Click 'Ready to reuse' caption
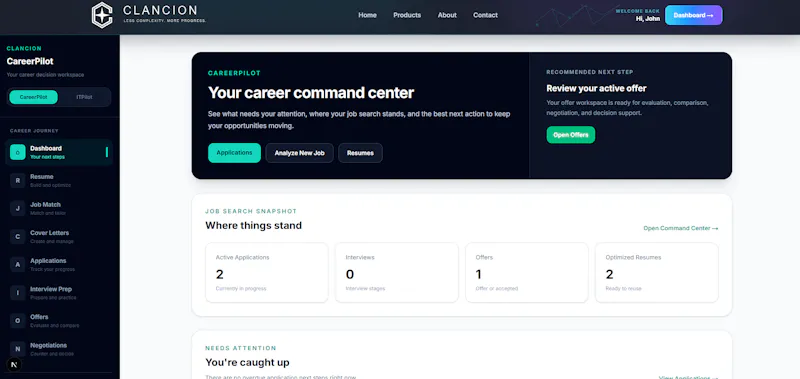The image size is (800, 379). click(x=623, y=289)
